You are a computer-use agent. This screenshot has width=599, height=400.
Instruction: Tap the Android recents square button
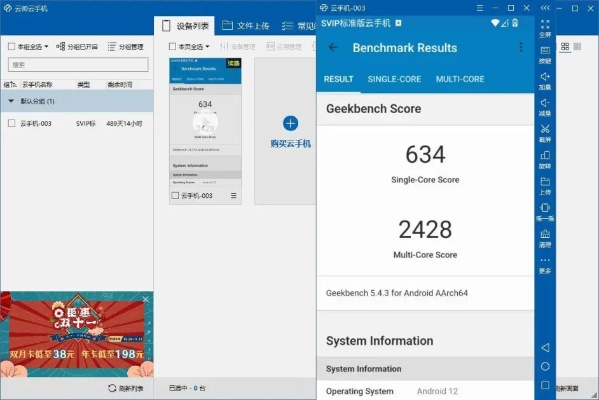(x=545, y=385)
